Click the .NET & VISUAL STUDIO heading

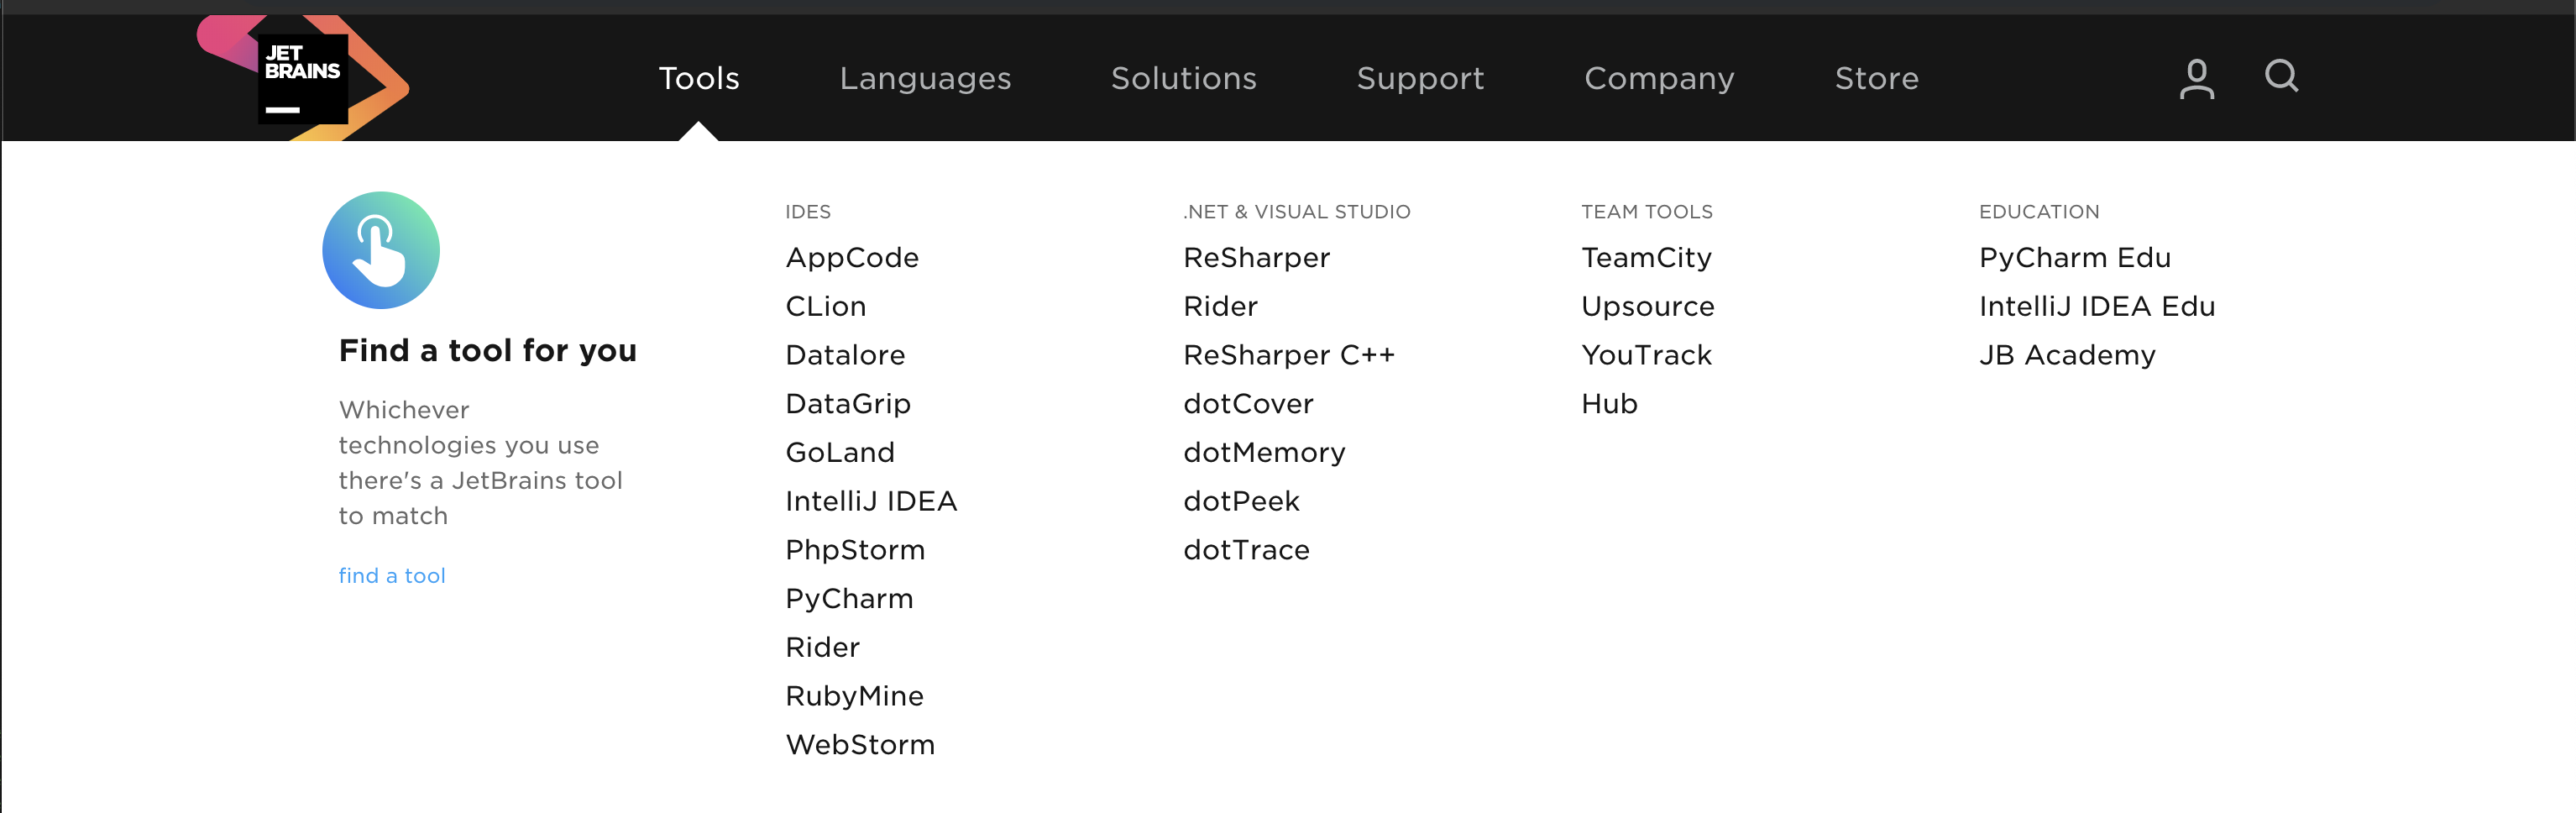(1296, 212)
